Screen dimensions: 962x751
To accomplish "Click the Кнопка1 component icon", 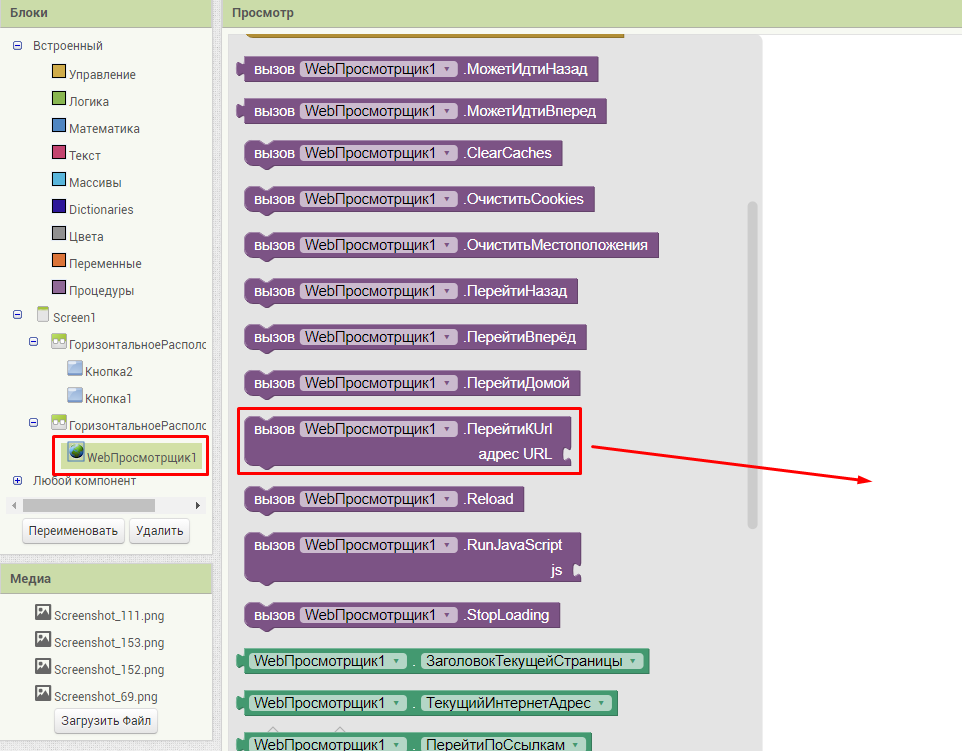I will point(74,397).
